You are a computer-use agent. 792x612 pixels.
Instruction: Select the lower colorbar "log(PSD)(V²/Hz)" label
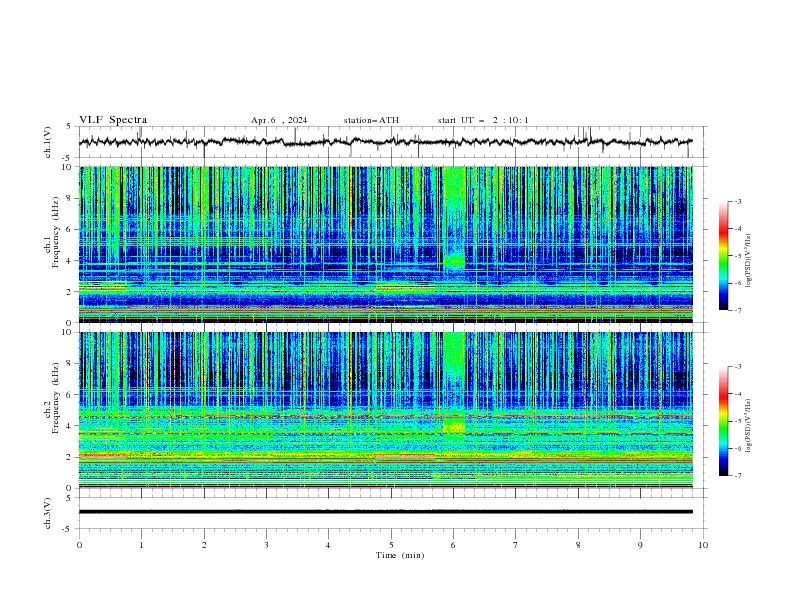pos(748,426)
